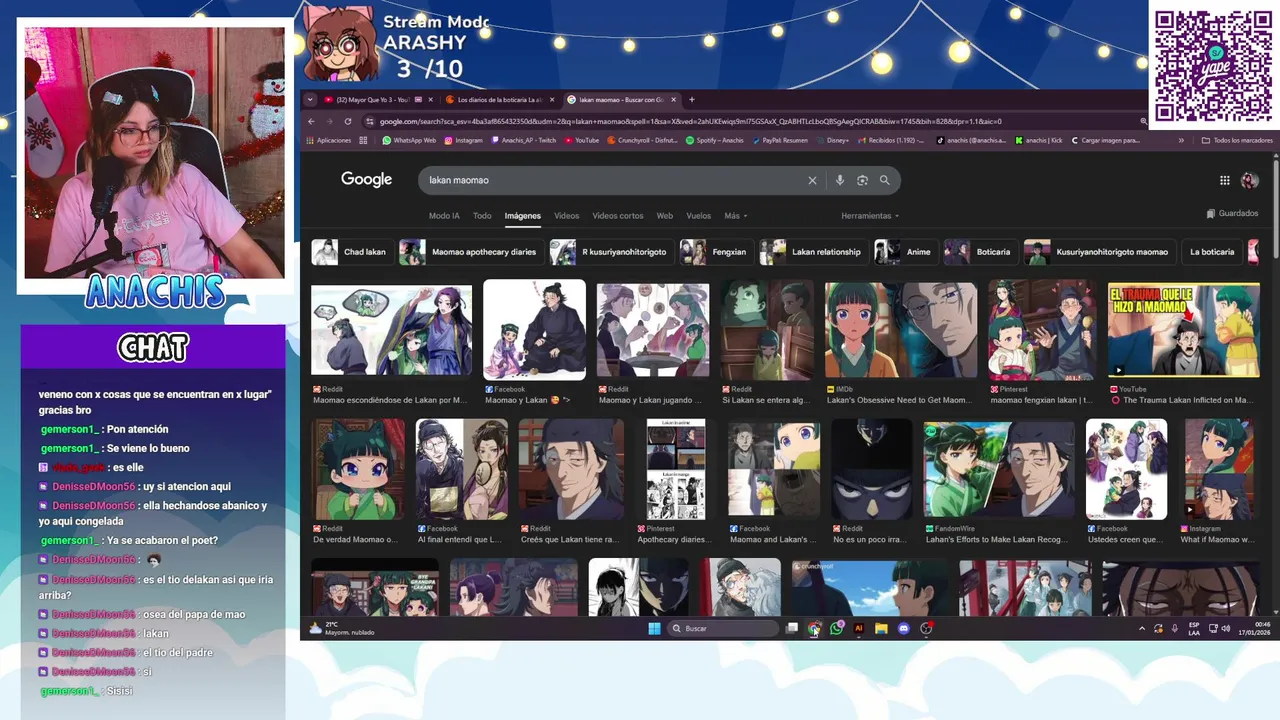Open the Facebook Maomao y Lakan image
Image resolution: width=1280 pixels, height=720 pixels.
click(x=534, y=330)
